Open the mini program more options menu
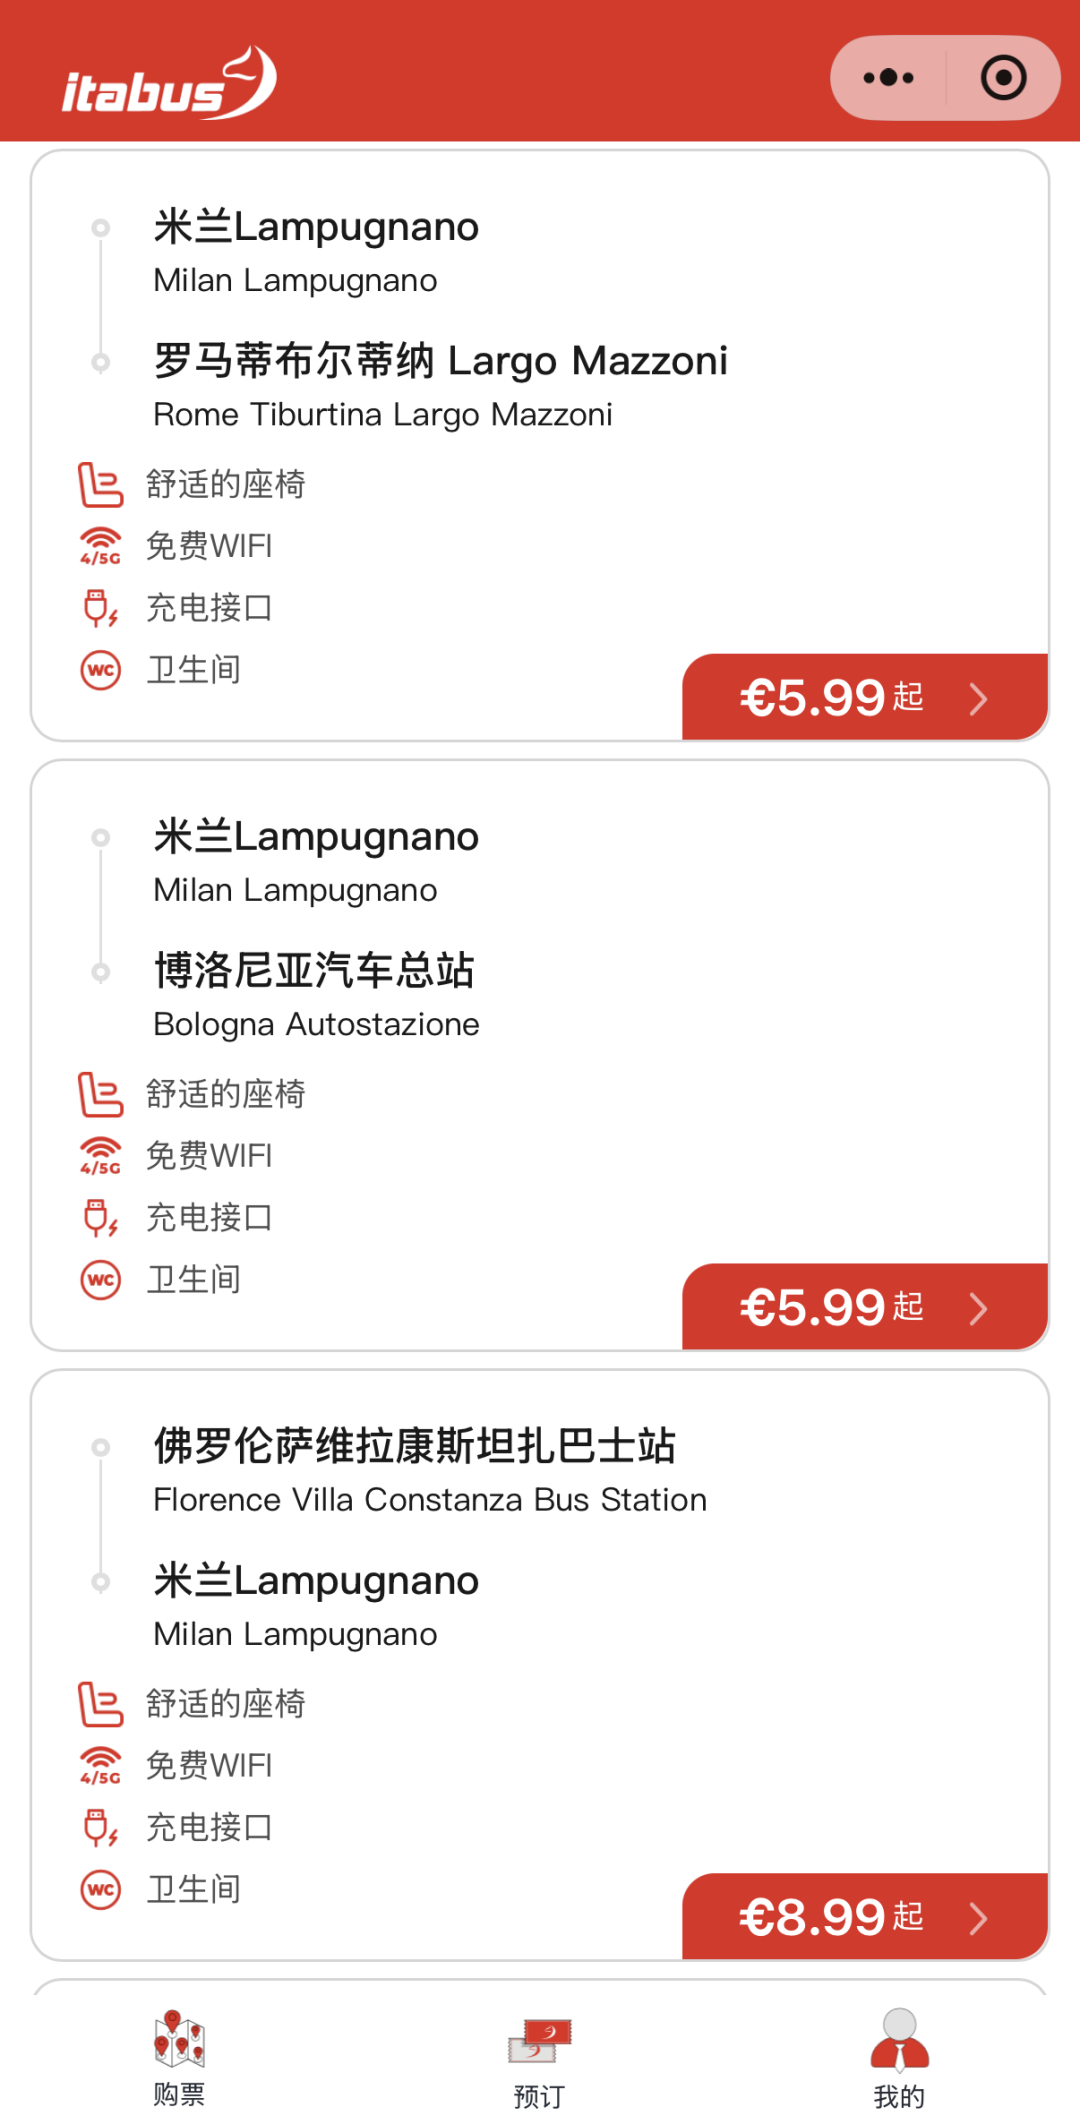 click(x=888, y=78)
